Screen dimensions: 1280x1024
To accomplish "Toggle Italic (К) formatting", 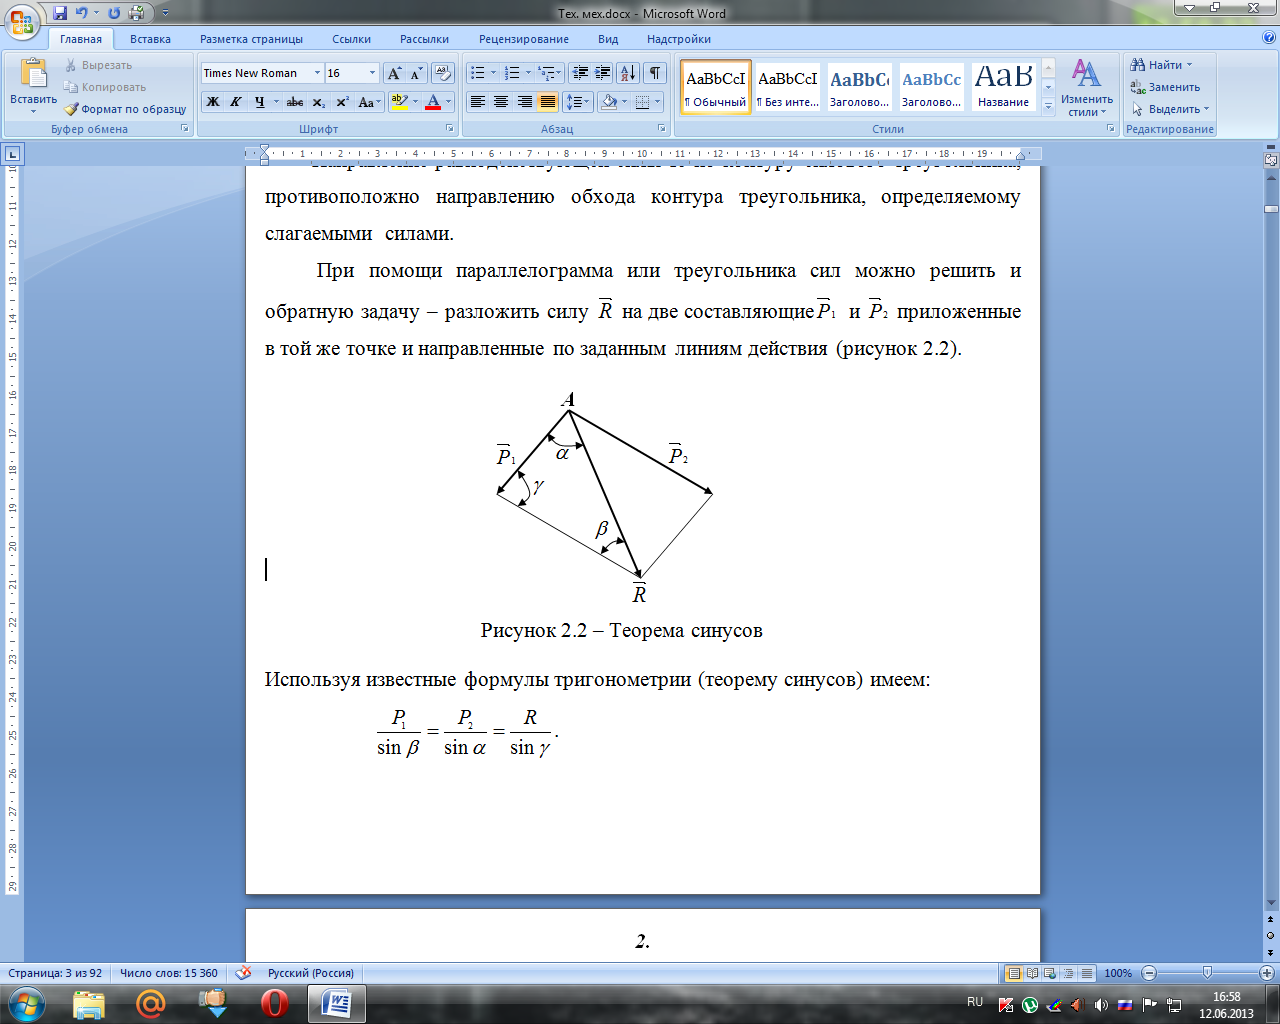I will tap(236, 102).
